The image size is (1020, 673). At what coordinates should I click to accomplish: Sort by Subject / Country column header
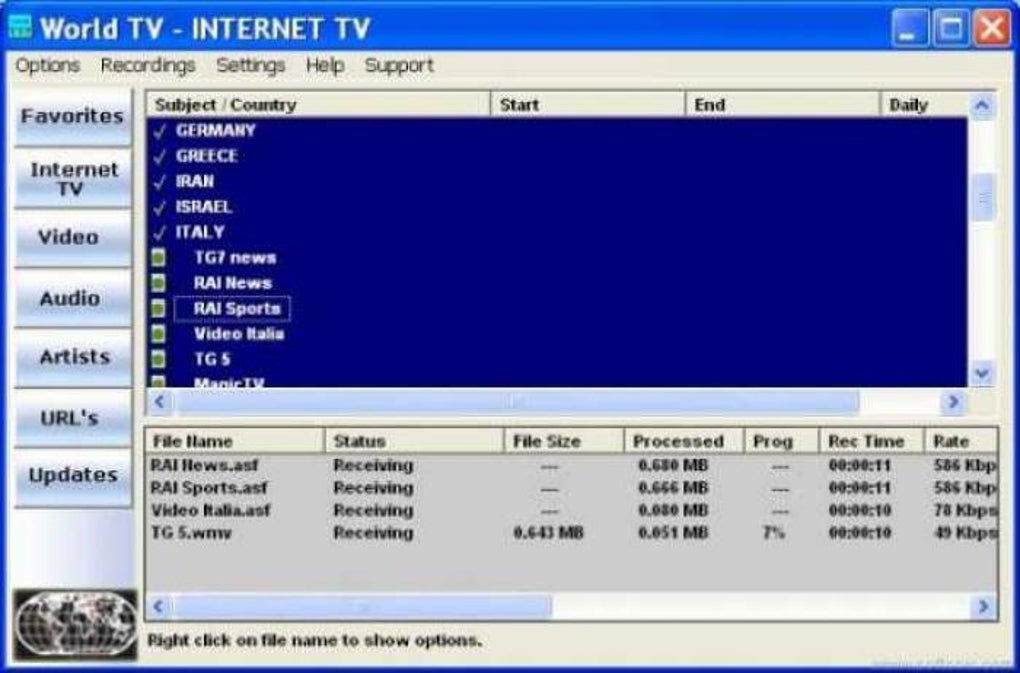pyautogui.click(x=318, y=105)
